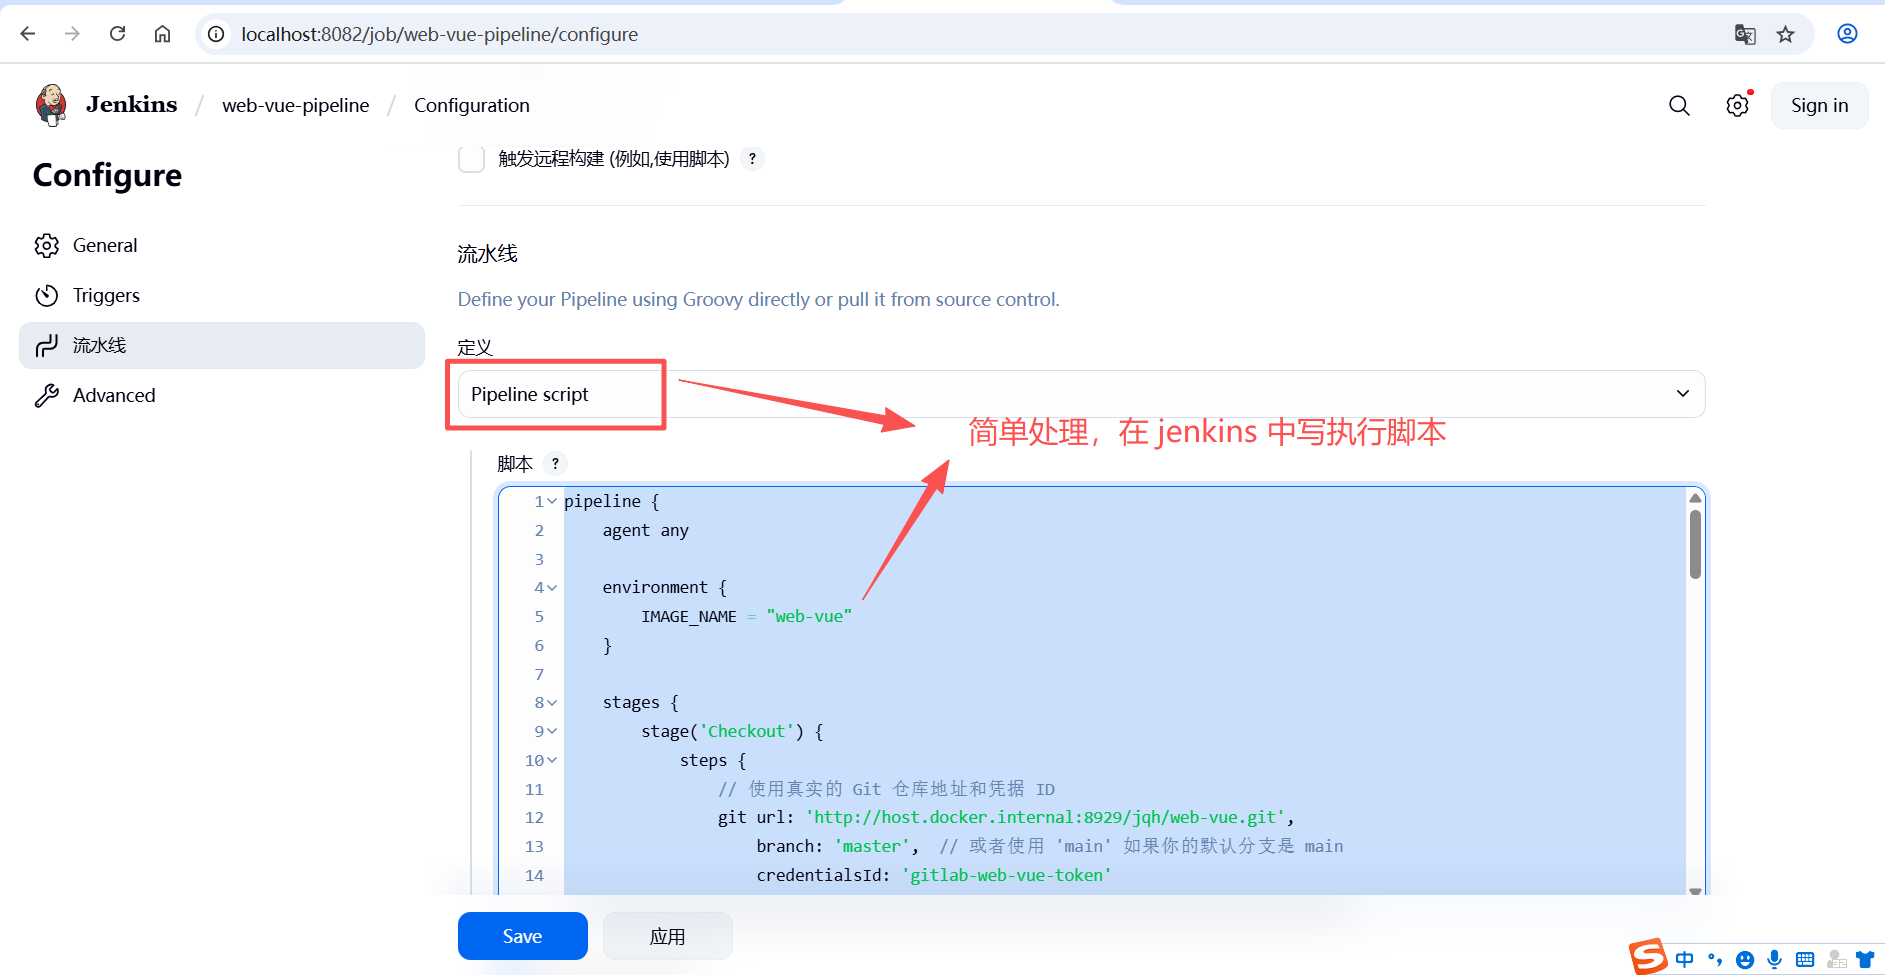Viewport: 1885px width, 975px height.
Task: Click 'Define your Pipeline using Groovy' description
Action: pos(758,299)
